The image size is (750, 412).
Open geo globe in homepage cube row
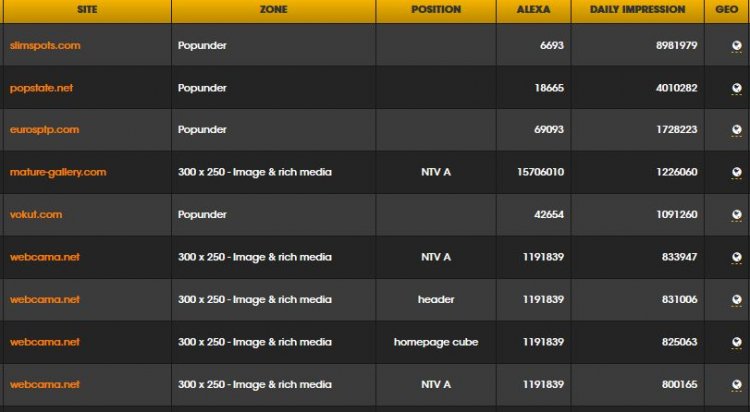tap(737, 342)
